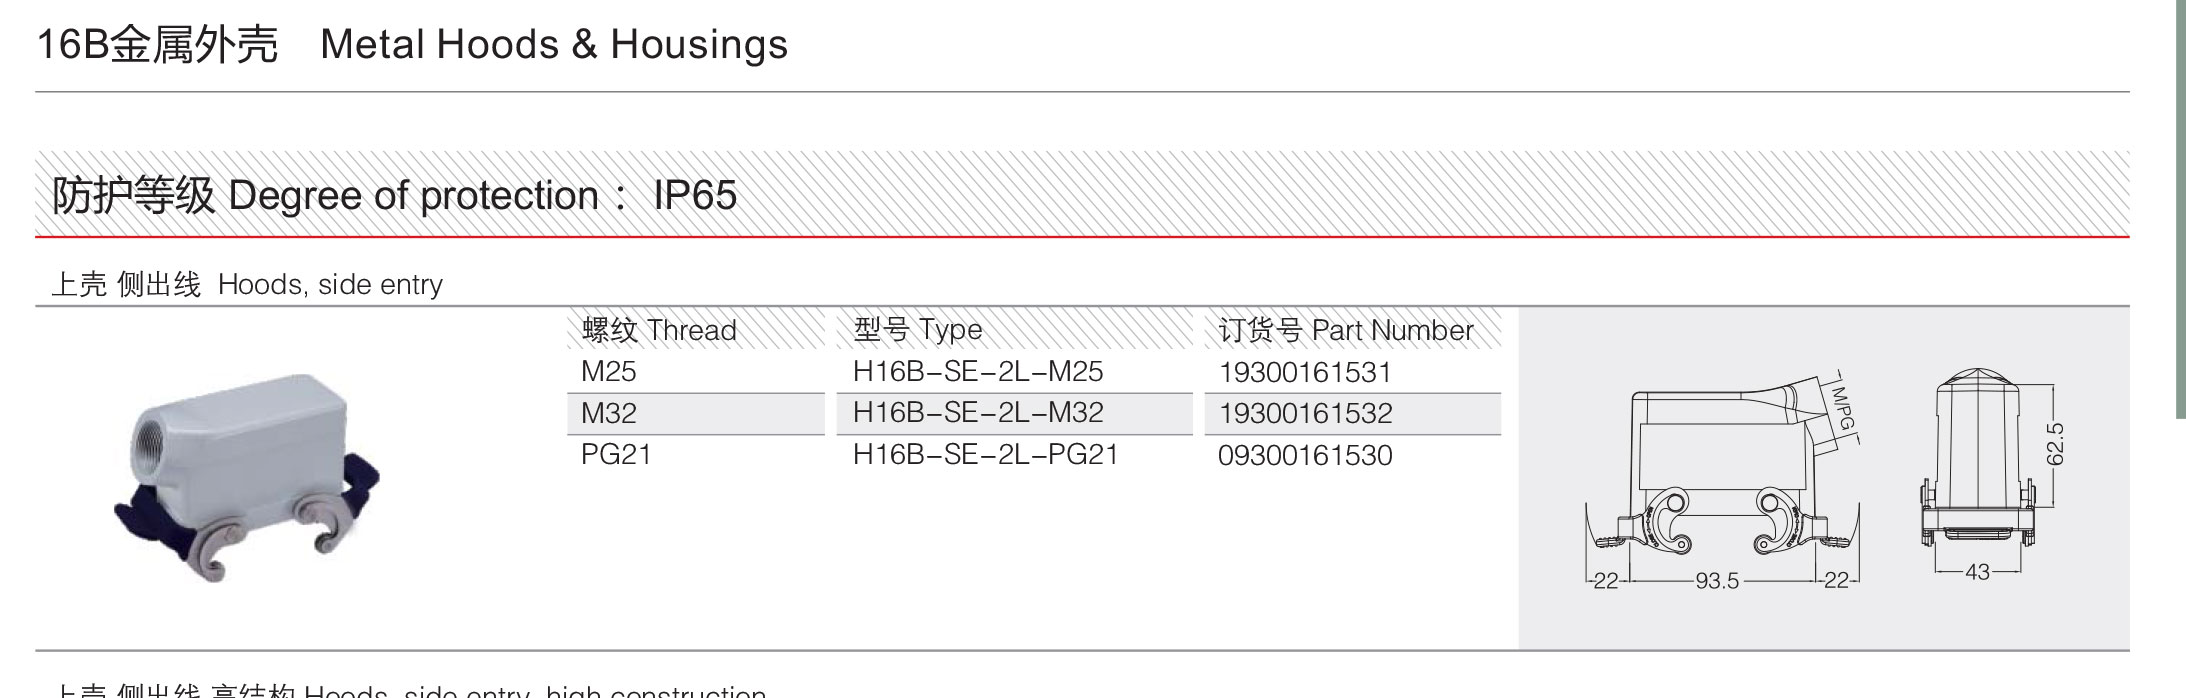Click type H16B-SE-2L-PG21
This screenshot has width=2186, height=698.
click(986, 455)
